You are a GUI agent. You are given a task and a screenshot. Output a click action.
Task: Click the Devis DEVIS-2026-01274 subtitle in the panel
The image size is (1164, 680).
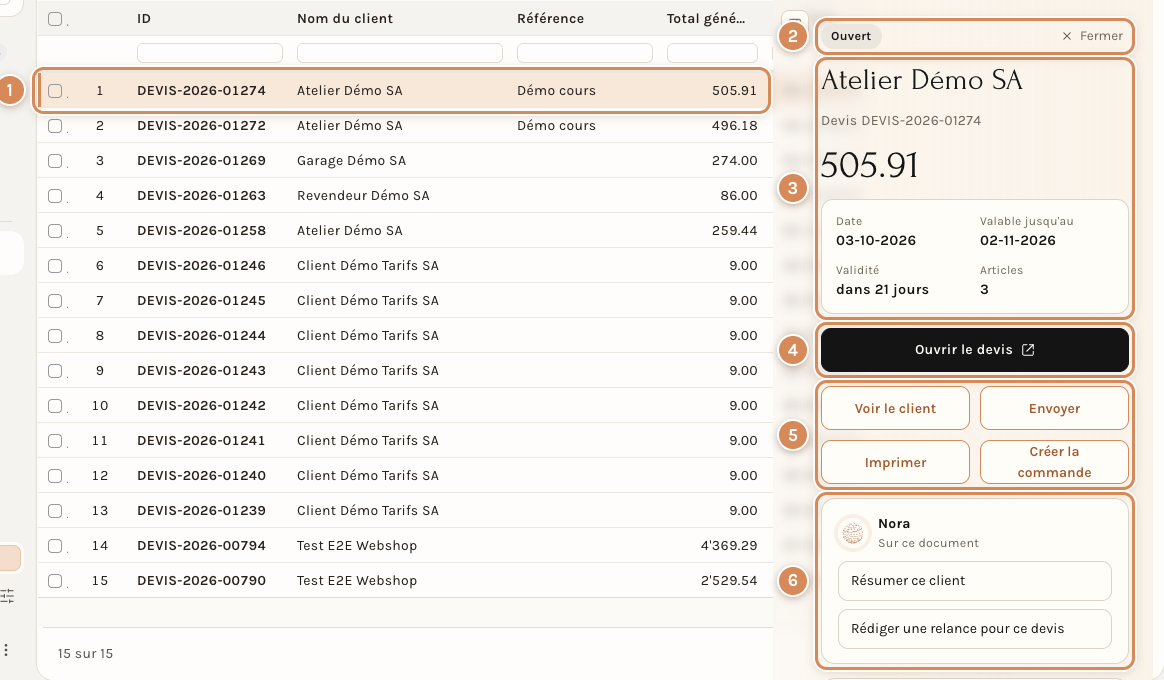(901, 120)
